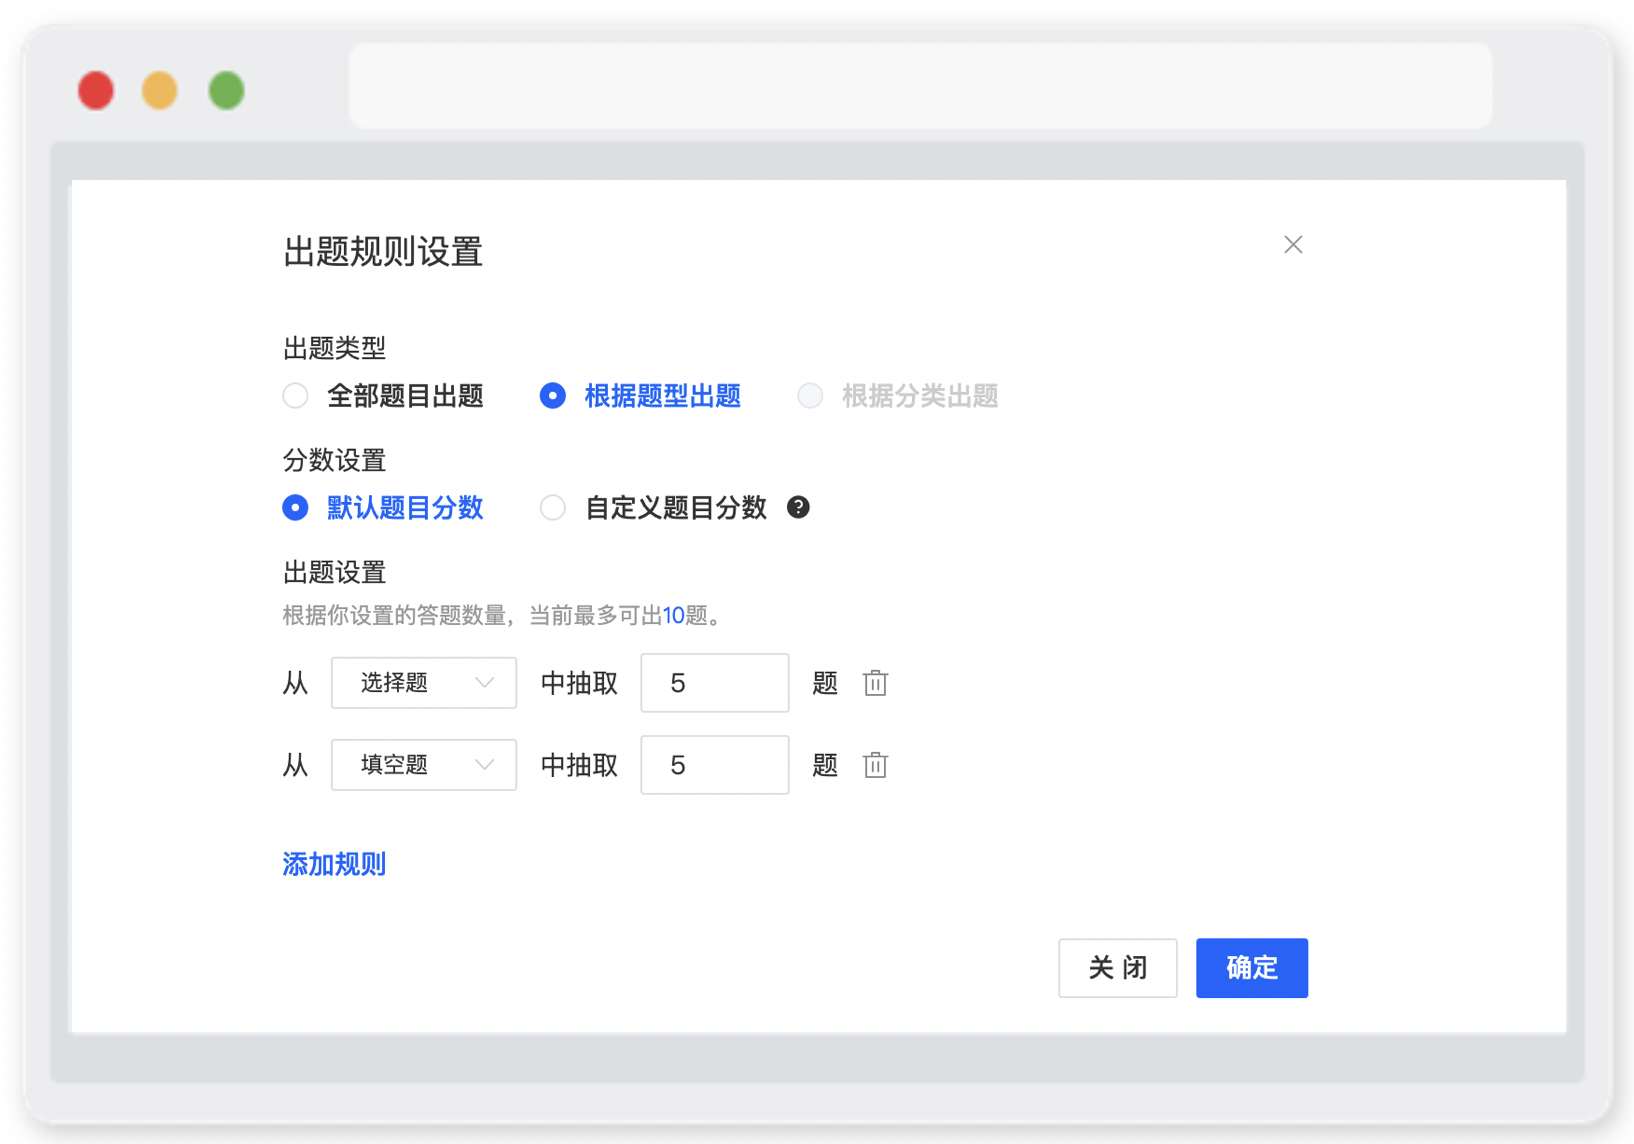Click 添加规则 link
Viewport: 1634px width, 1144px height.
coord(334,864)
